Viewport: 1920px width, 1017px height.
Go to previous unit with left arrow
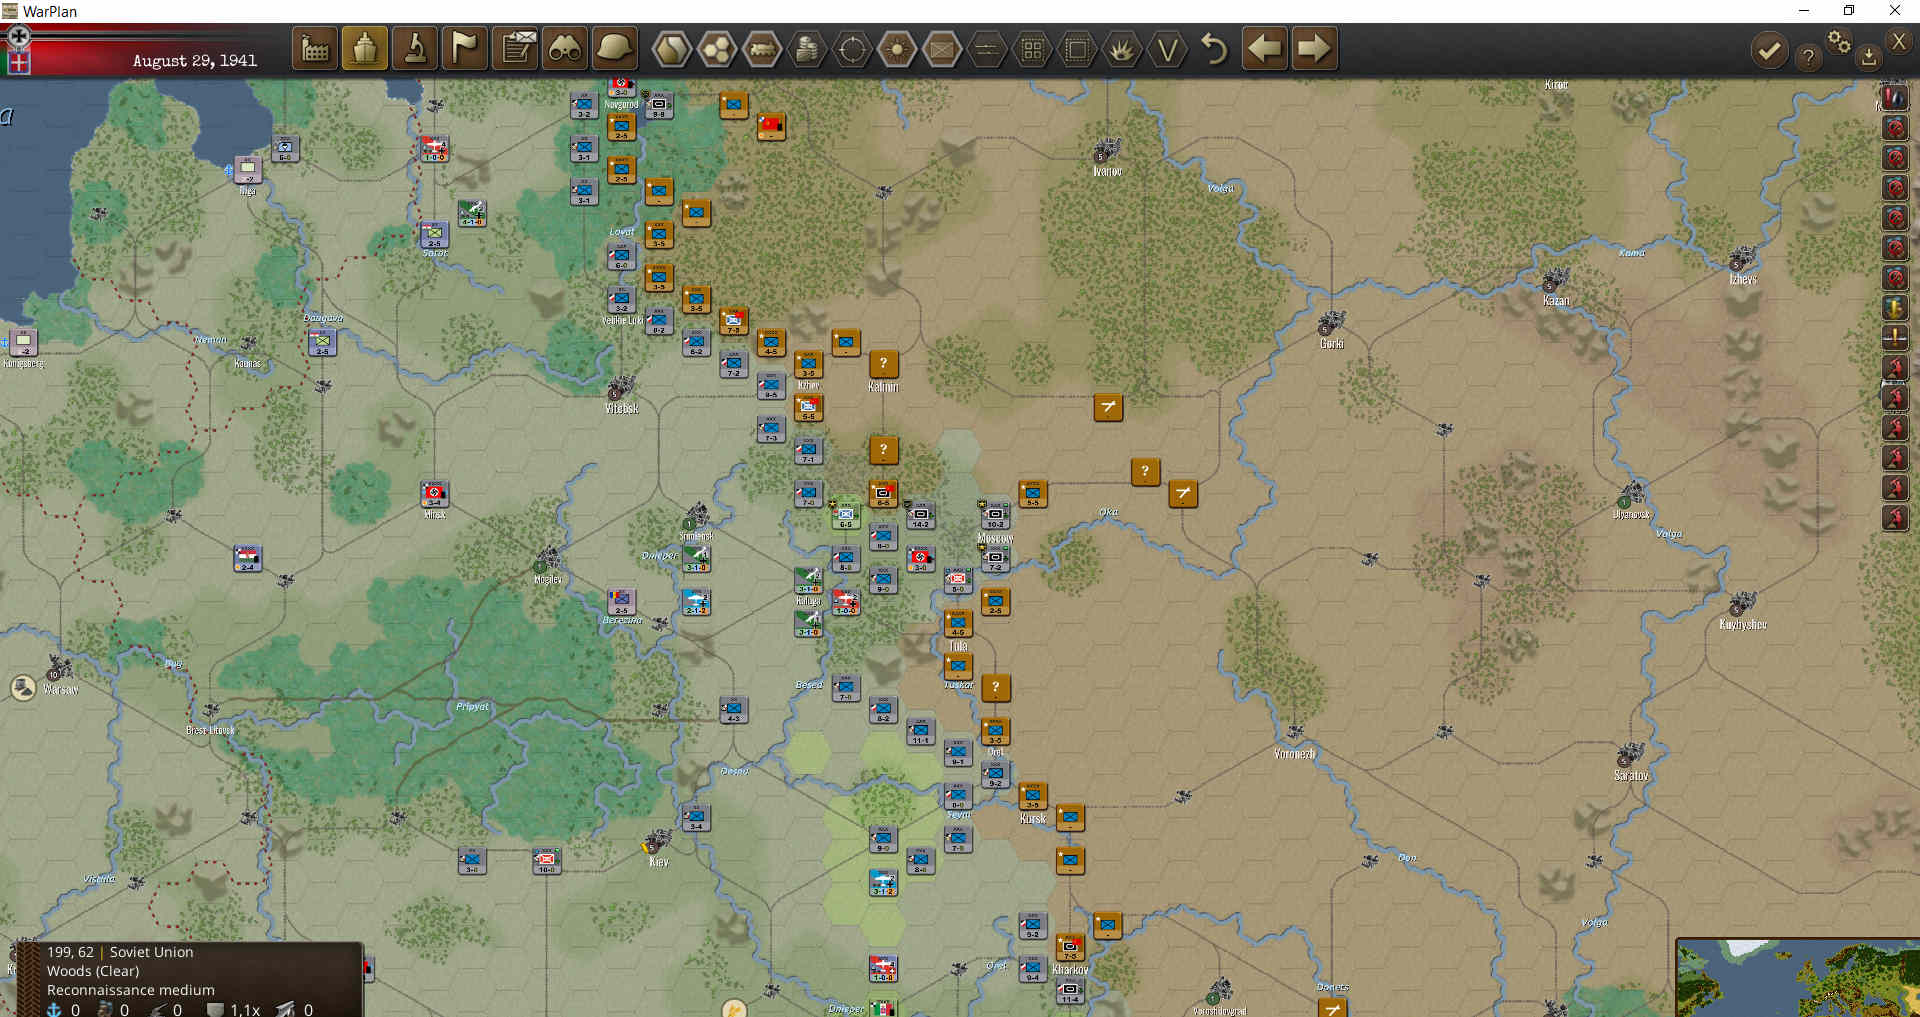pyautogui.click(x=1265, y=48)
